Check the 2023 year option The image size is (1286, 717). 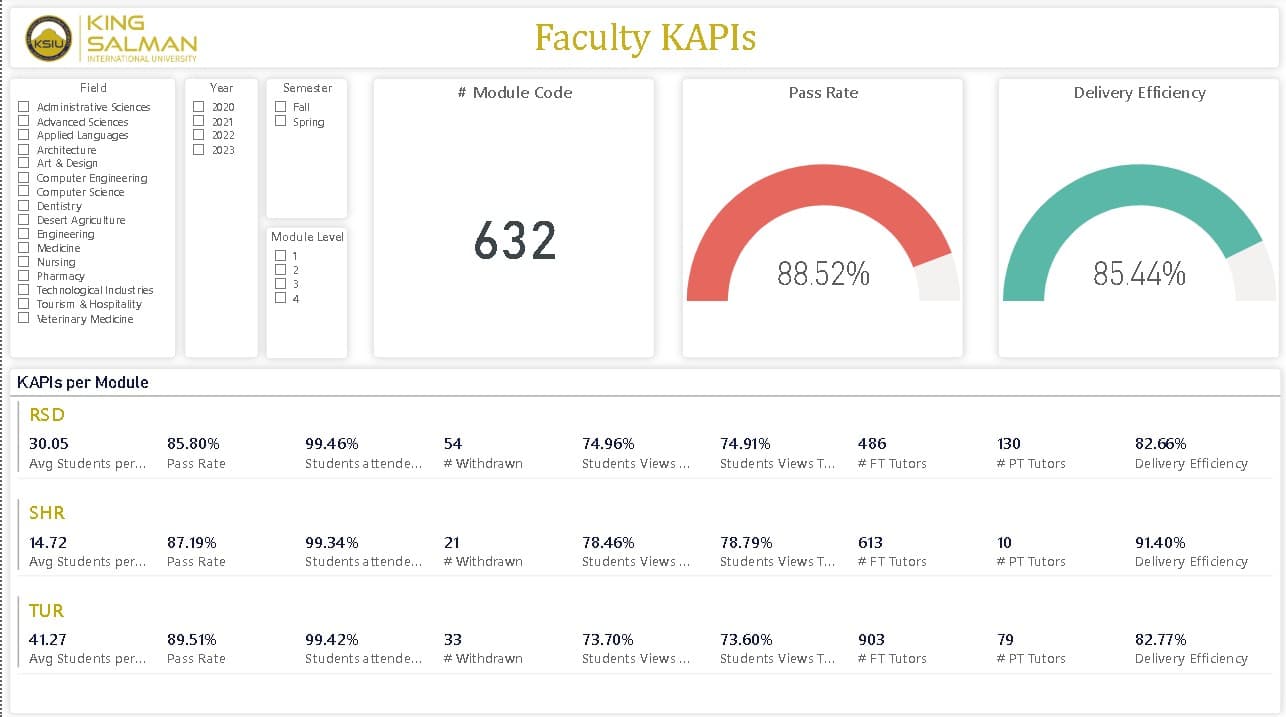pyautogui.click(x=199, y=149)
